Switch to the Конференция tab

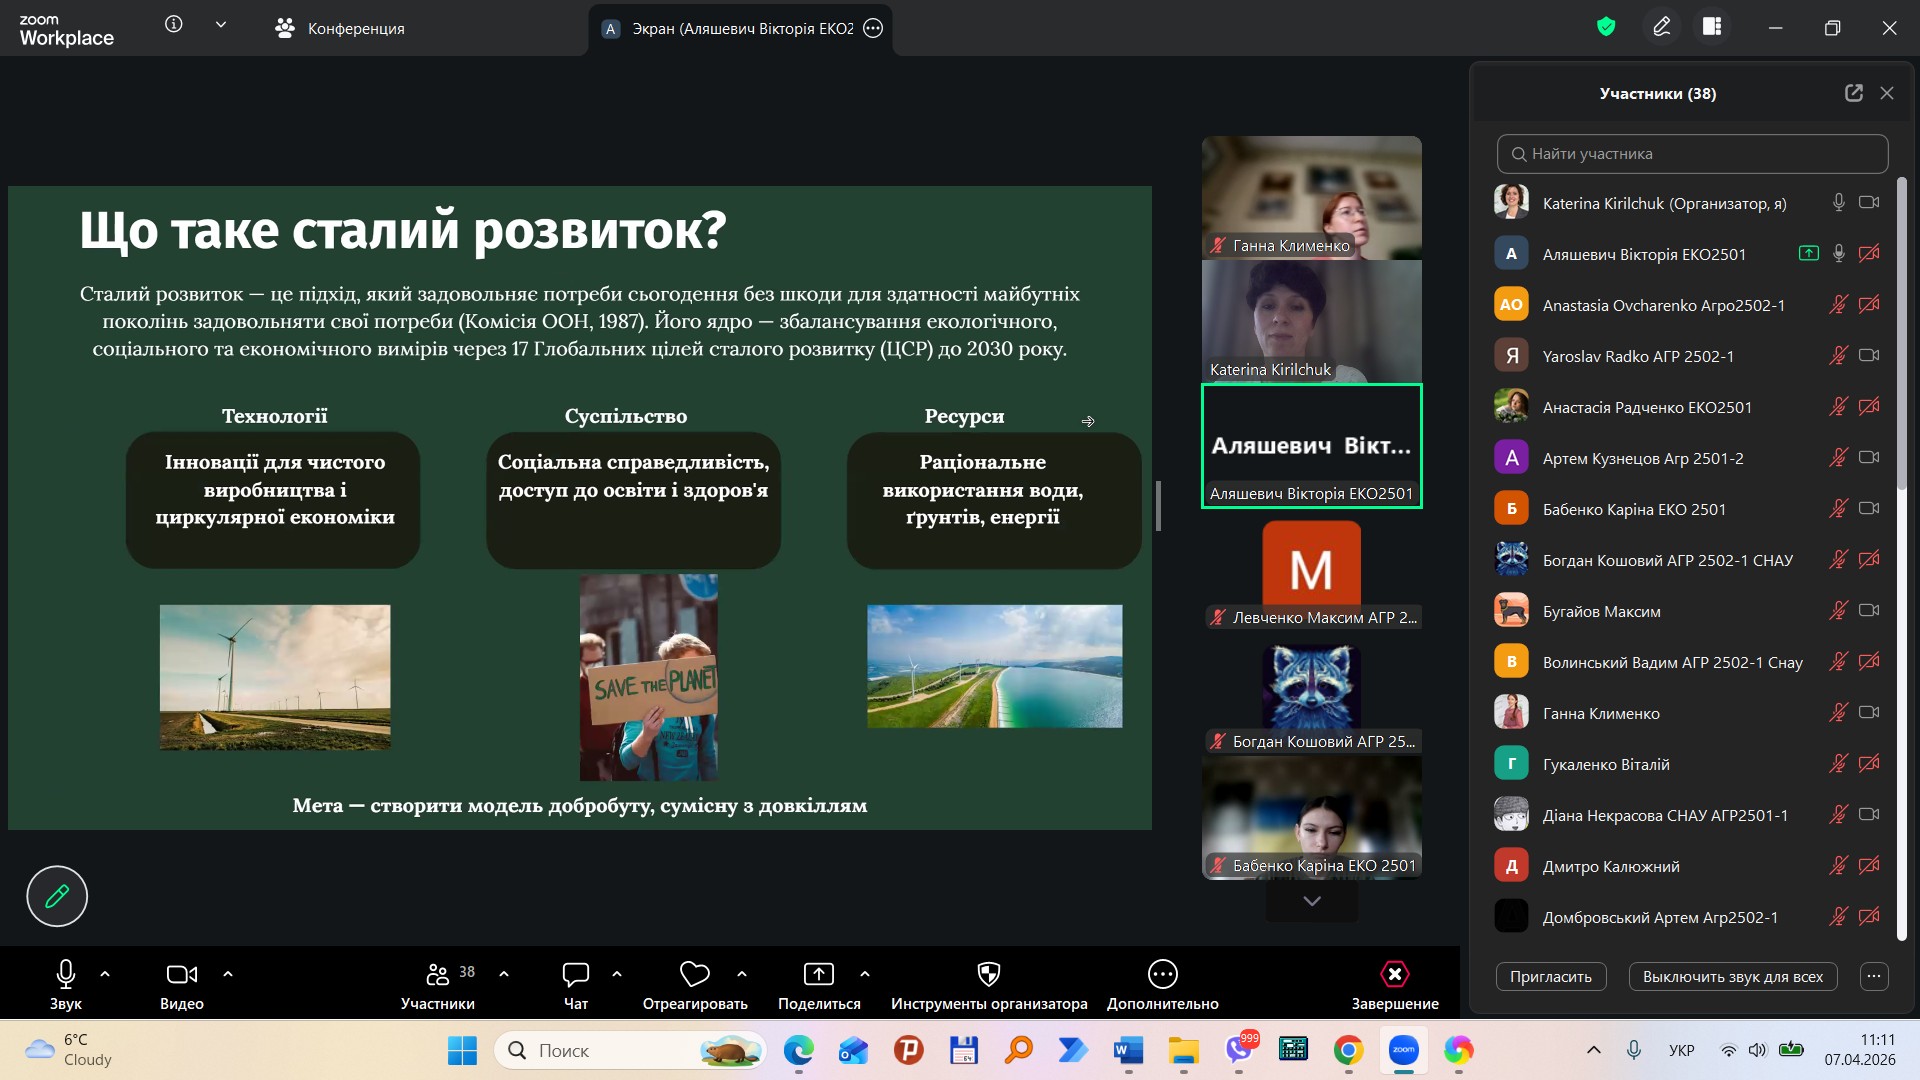pyautogui.click(x=340, y=28)
